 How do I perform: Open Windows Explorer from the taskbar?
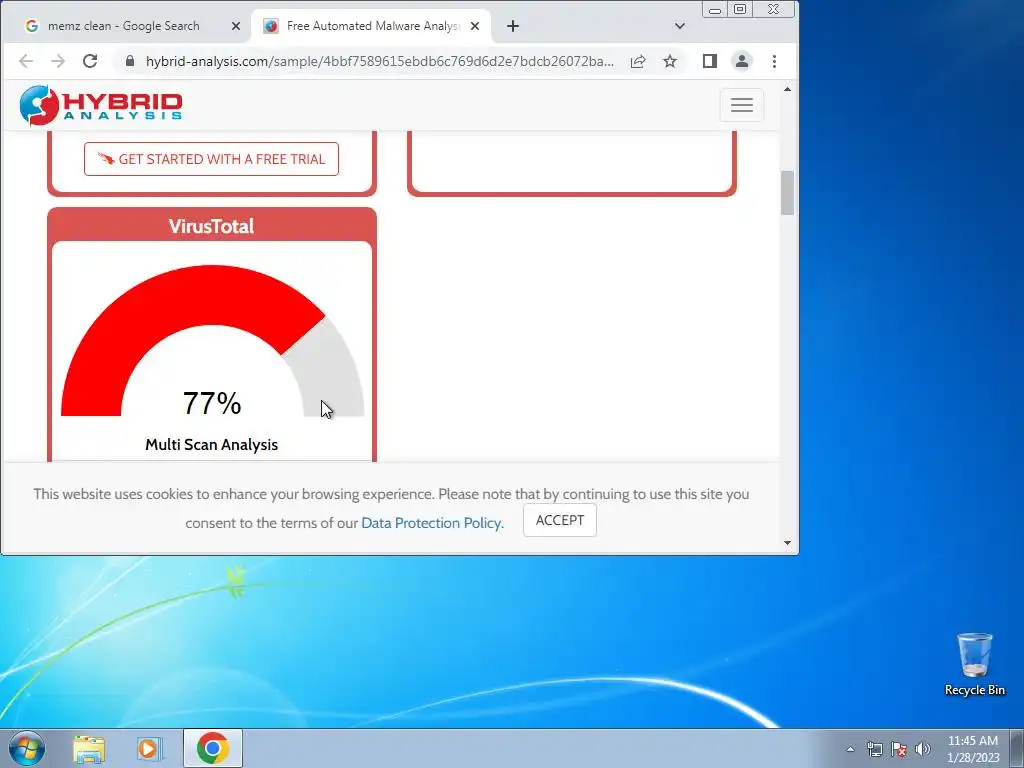click(x=89, y=749)
